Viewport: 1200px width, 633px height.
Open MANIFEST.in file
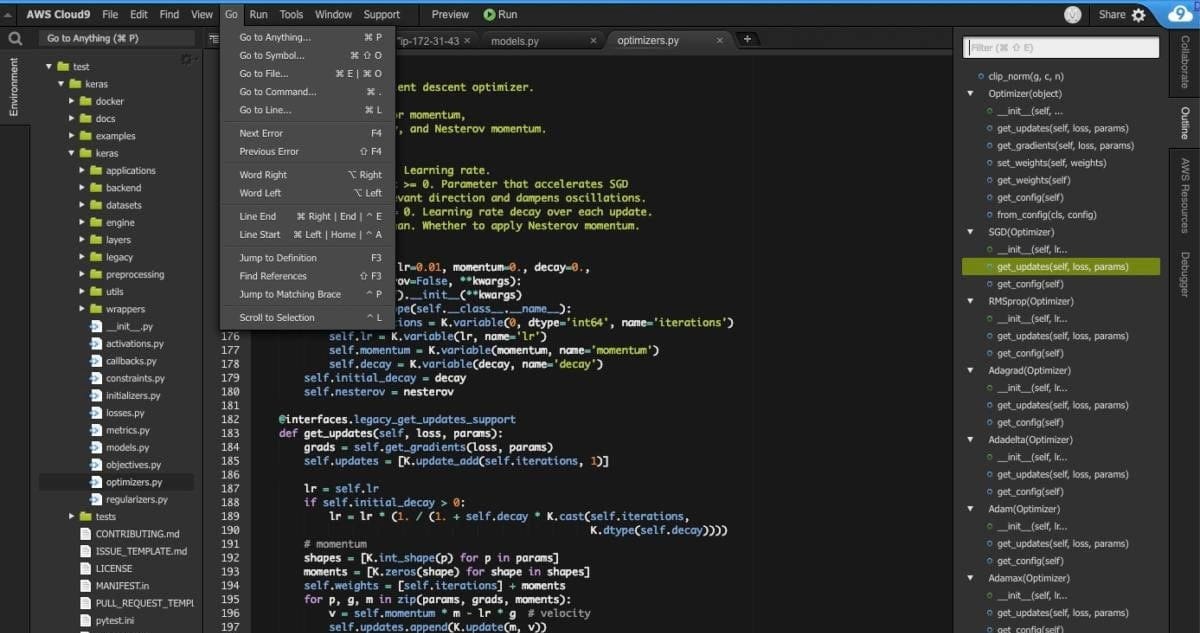pyautogui.click(x=122, y=585)
